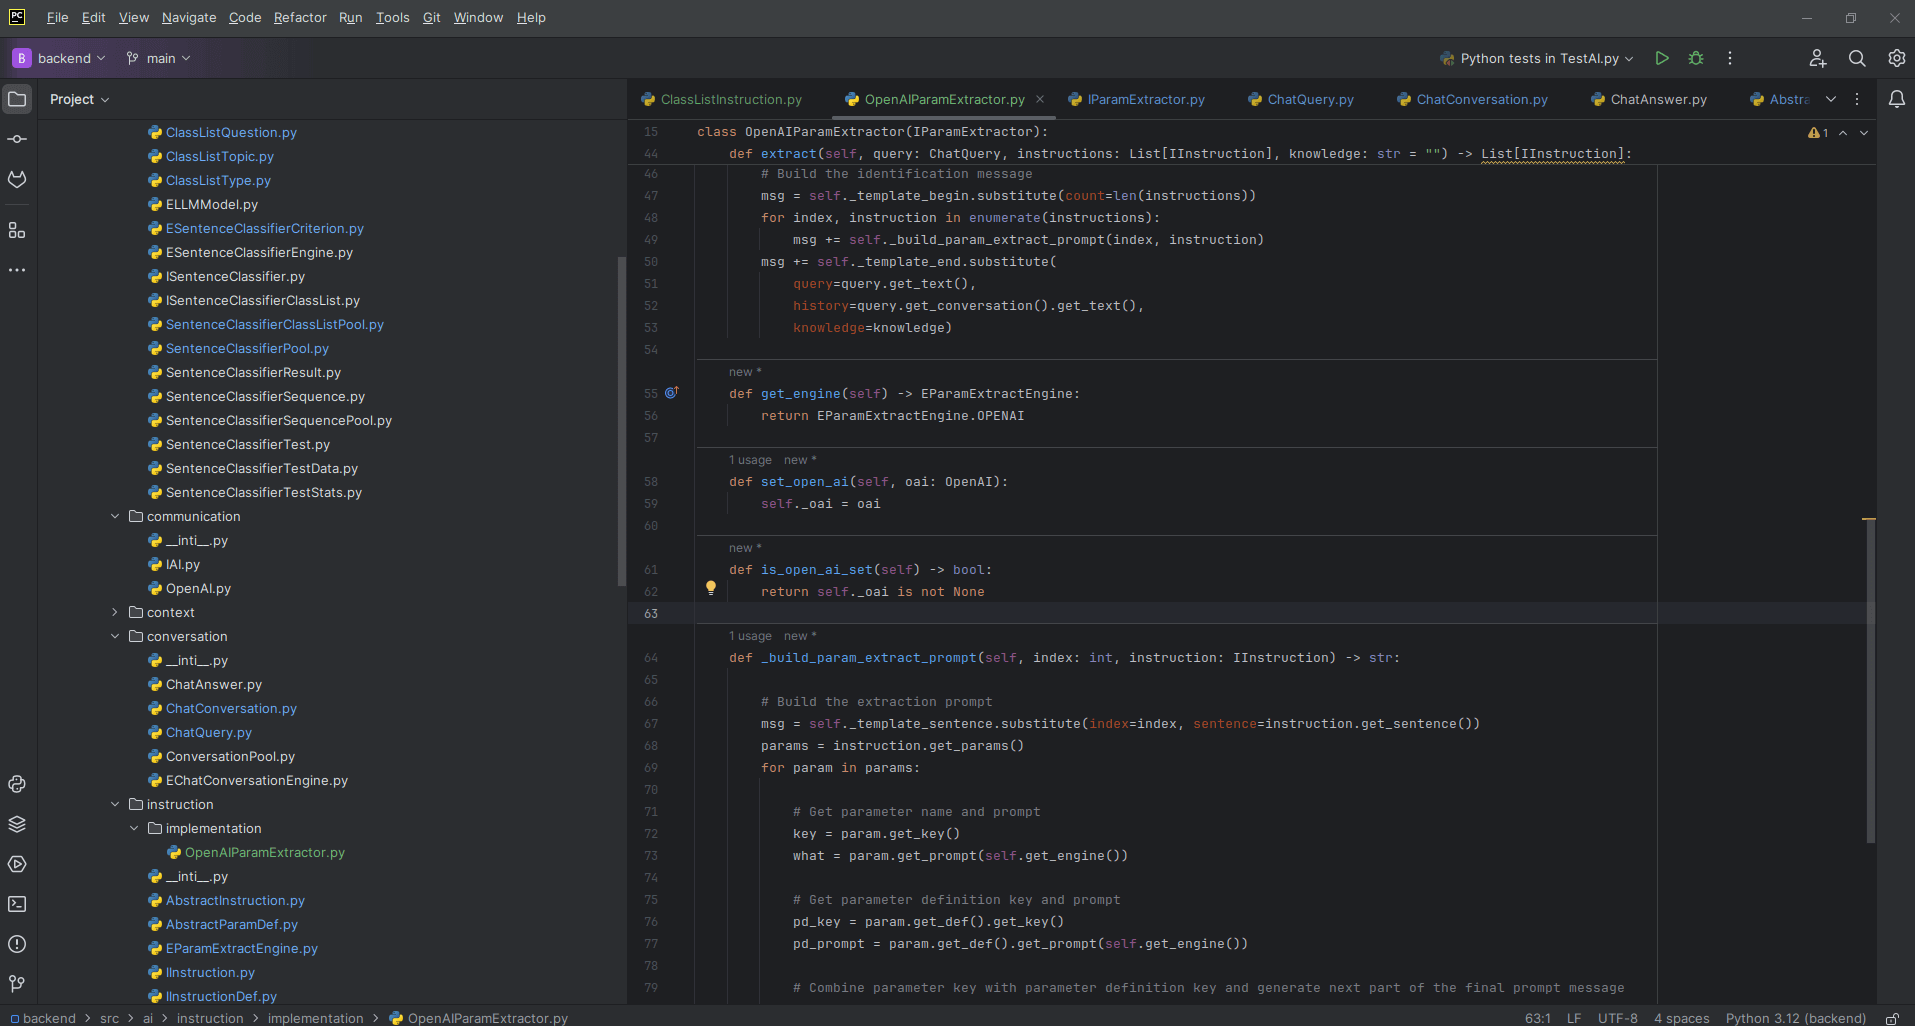Switch to the ChatQuery.py tab
Screen dimensions: 1915x1026
click(x=1310, y=99)
